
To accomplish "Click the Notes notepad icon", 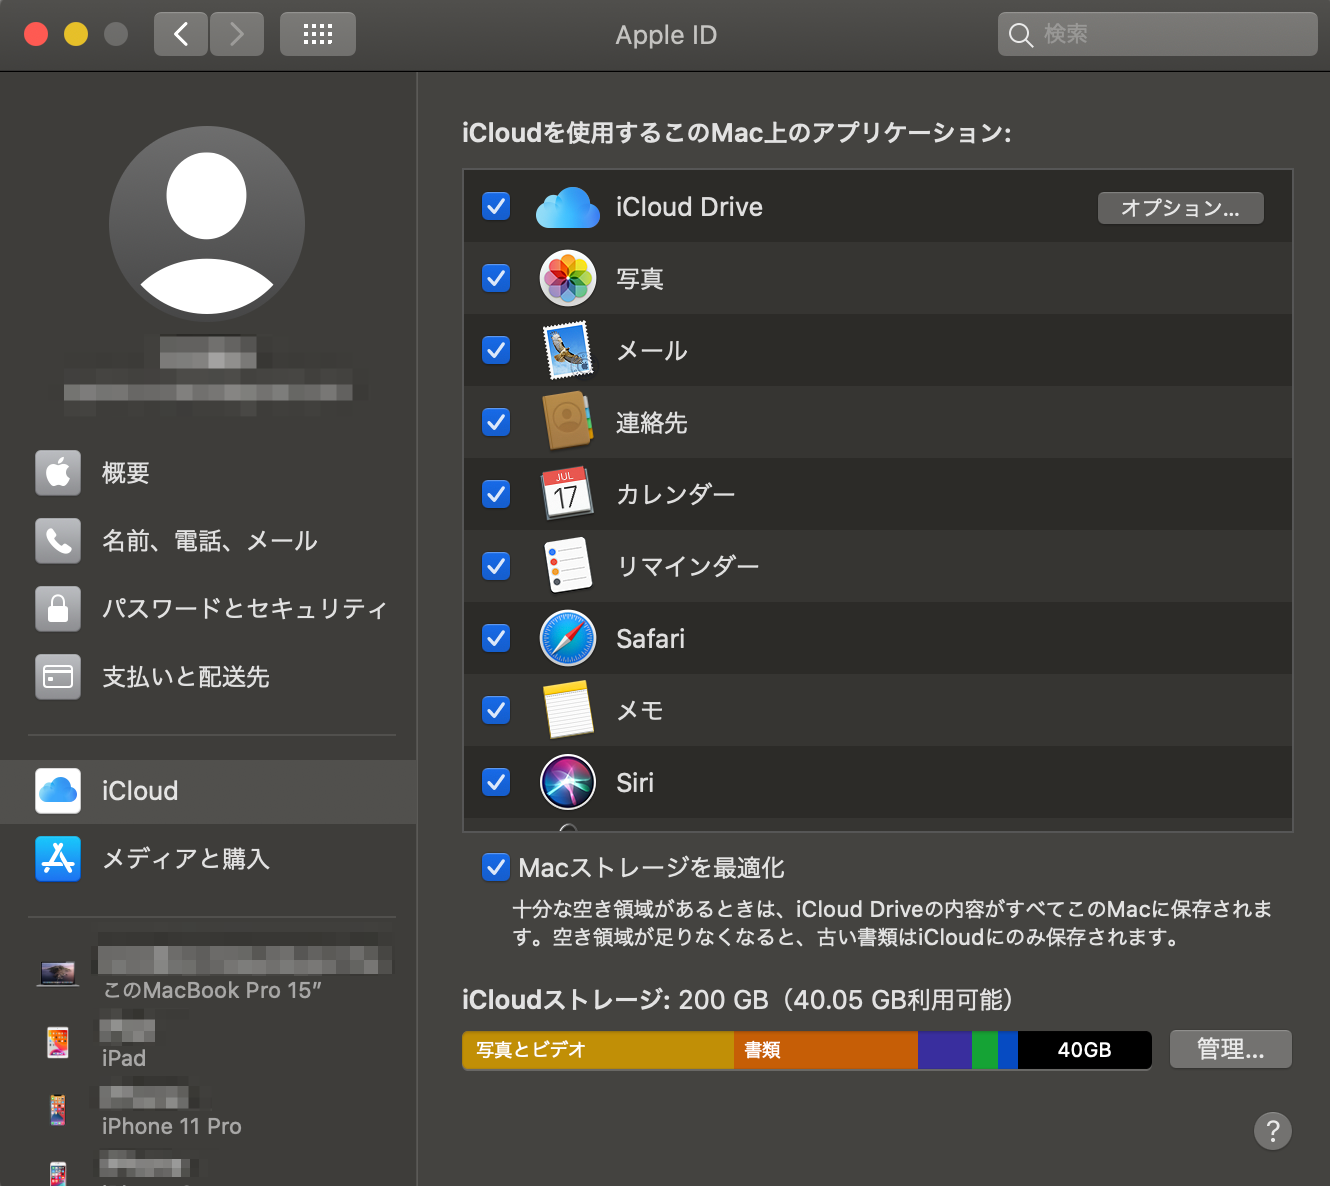I will [567, 710].
